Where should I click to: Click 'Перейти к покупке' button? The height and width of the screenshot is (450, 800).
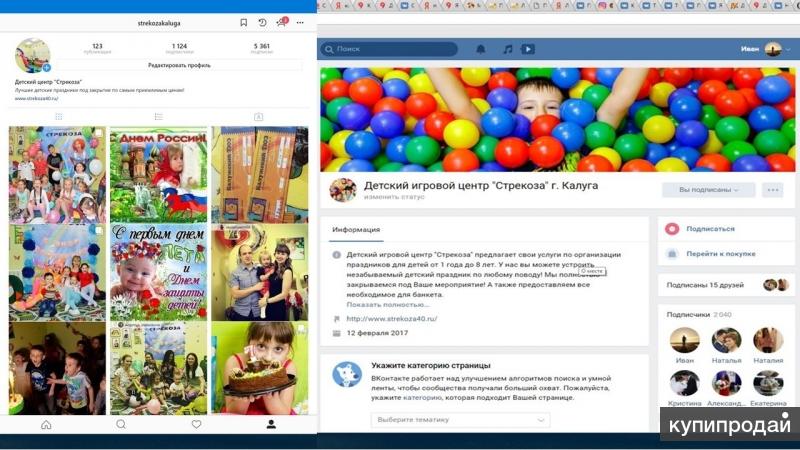[720, 254]
